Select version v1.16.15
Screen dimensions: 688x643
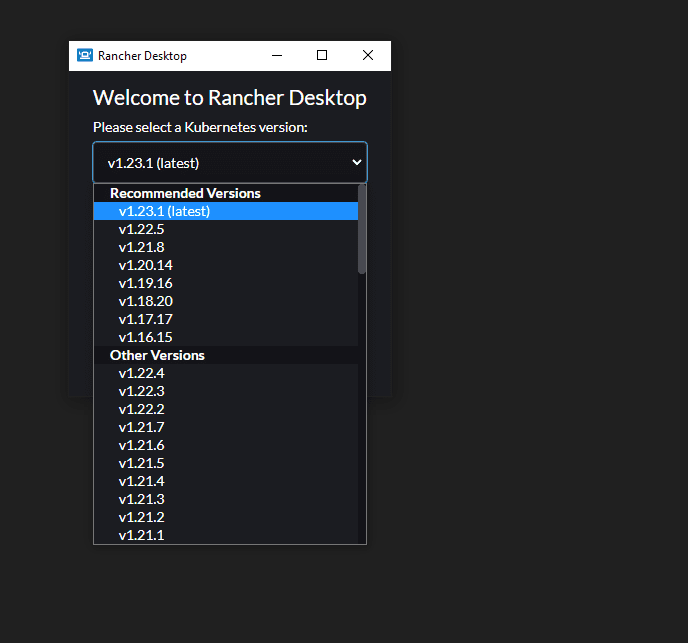(x=226, y=337)
